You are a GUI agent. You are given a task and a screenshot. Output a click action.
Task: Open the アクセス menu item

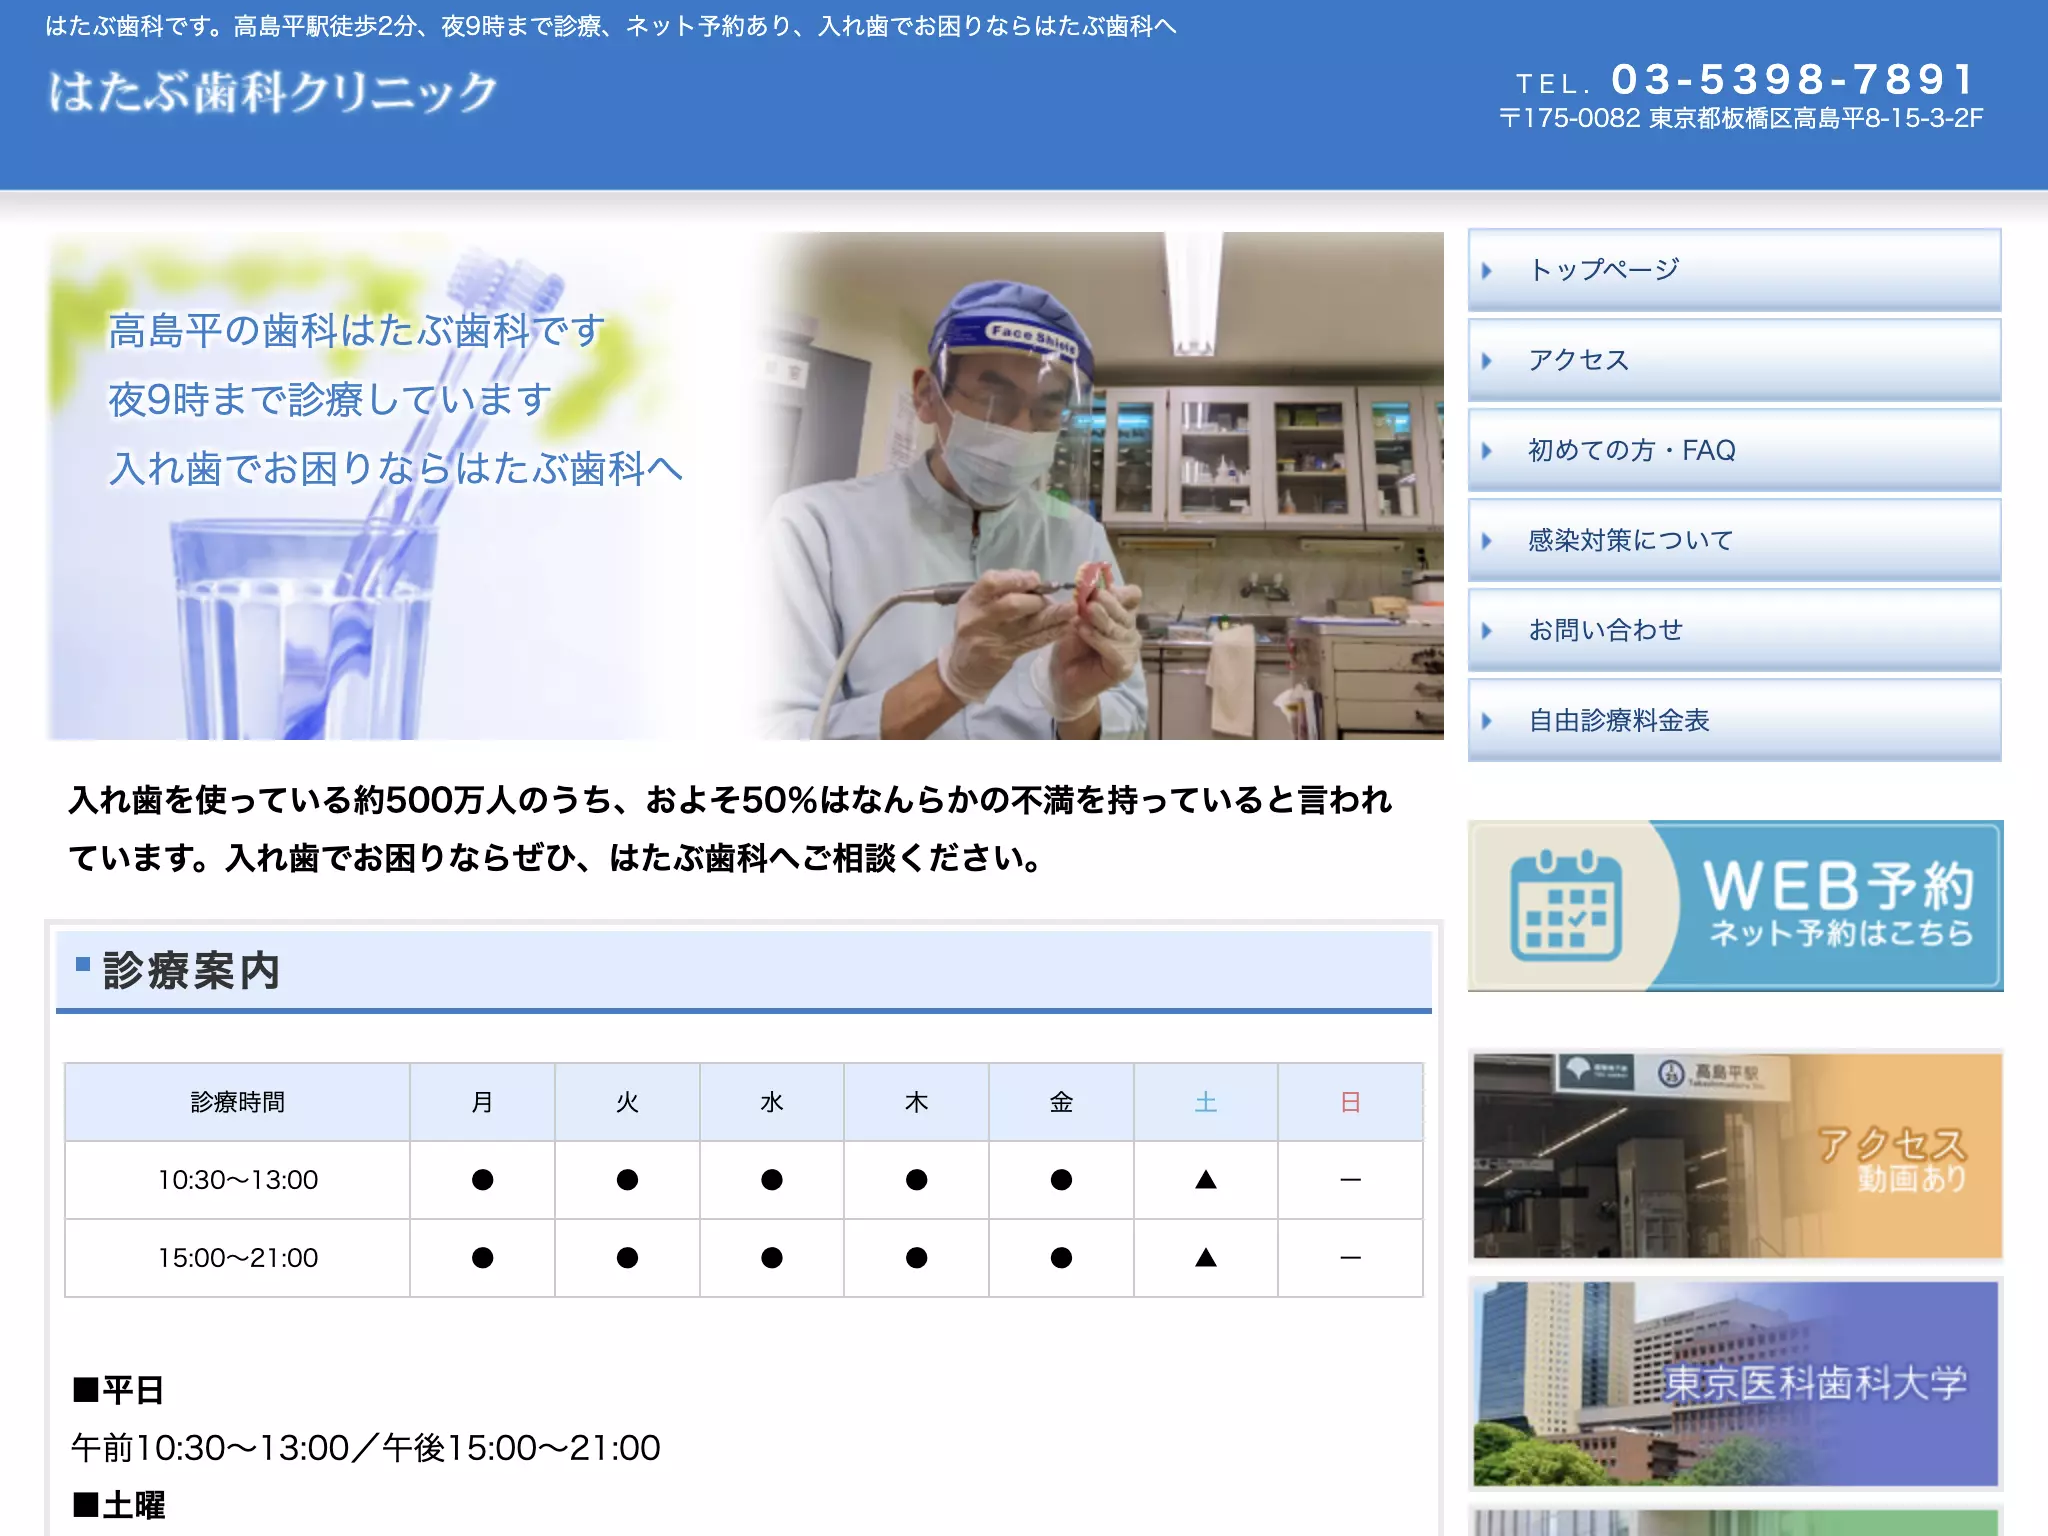coord(1734,360)
